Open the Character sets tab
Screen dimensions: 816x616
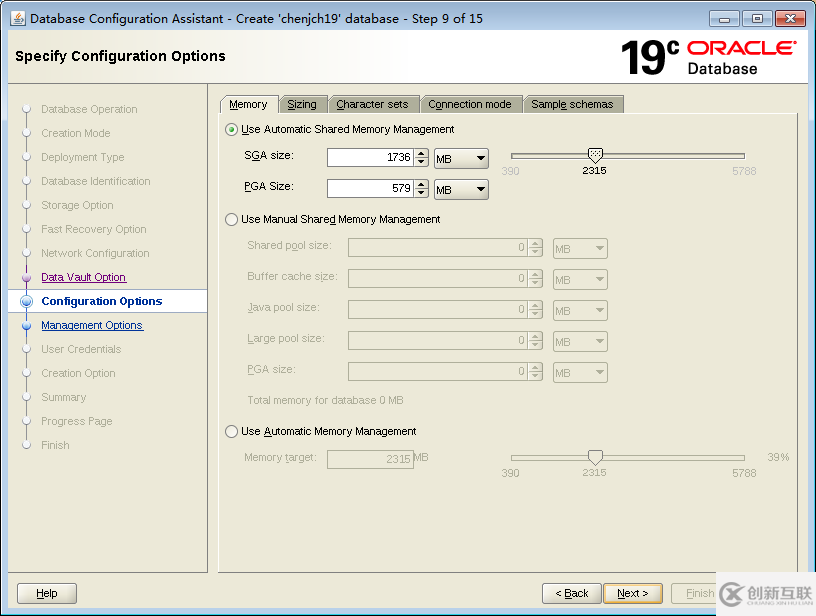(372, 105)
